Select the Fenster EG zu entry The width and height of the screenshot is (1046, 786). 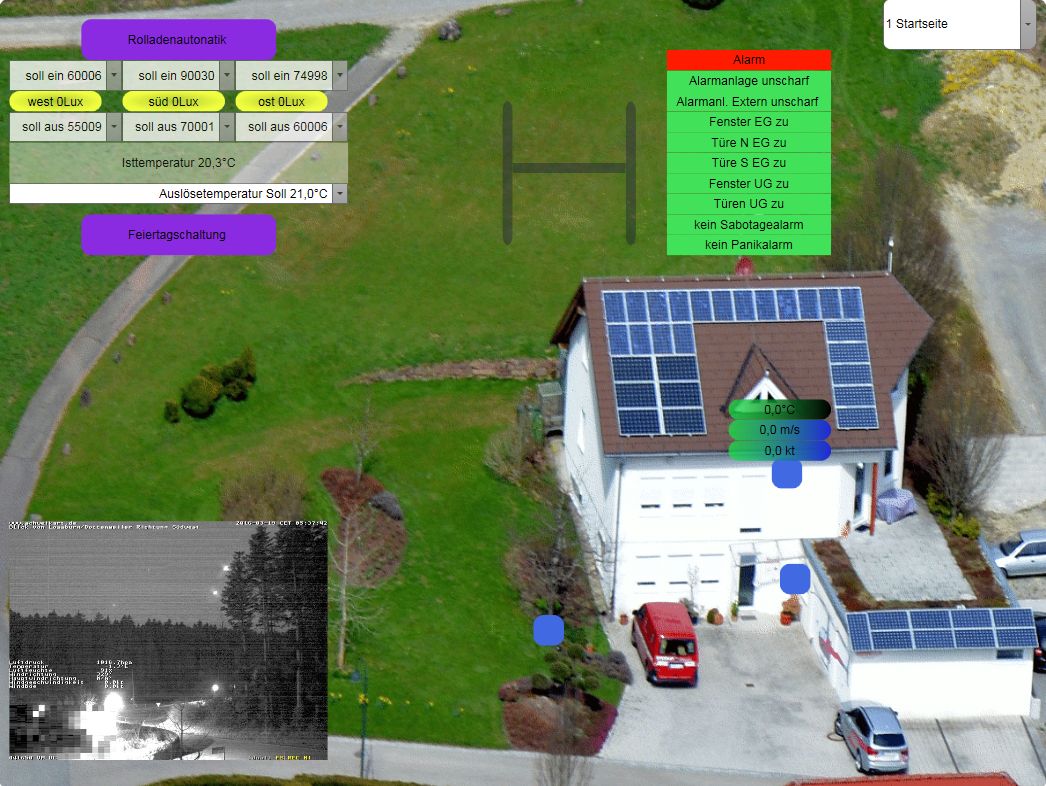tap(748, 122)
